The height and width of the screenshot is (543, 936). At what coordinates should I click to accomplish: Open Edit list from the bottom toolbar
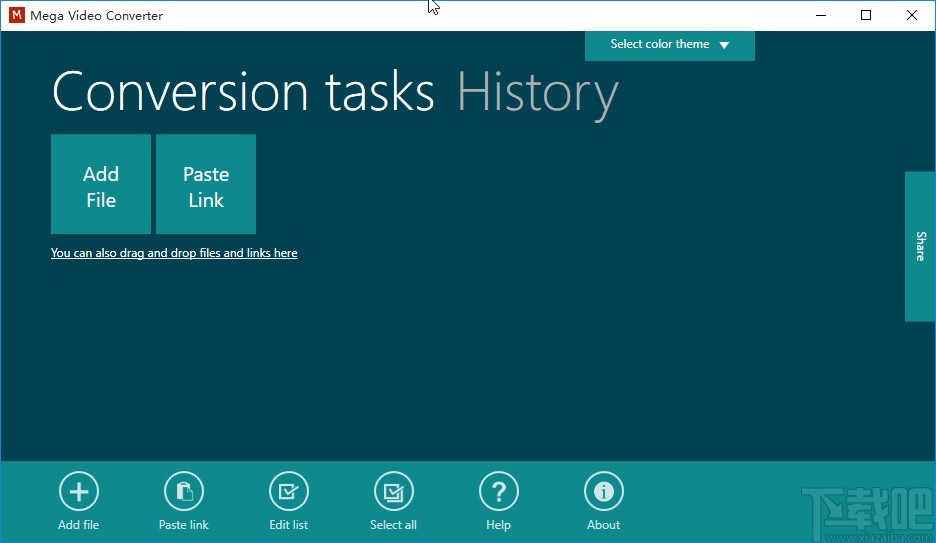tap(288, 491)
